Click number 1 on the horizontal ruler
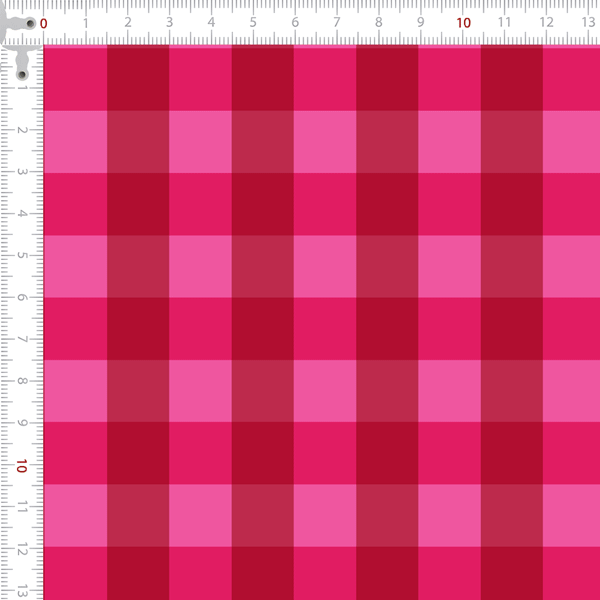The height and width of the screenshot is (600, 600). coord(86,23)
